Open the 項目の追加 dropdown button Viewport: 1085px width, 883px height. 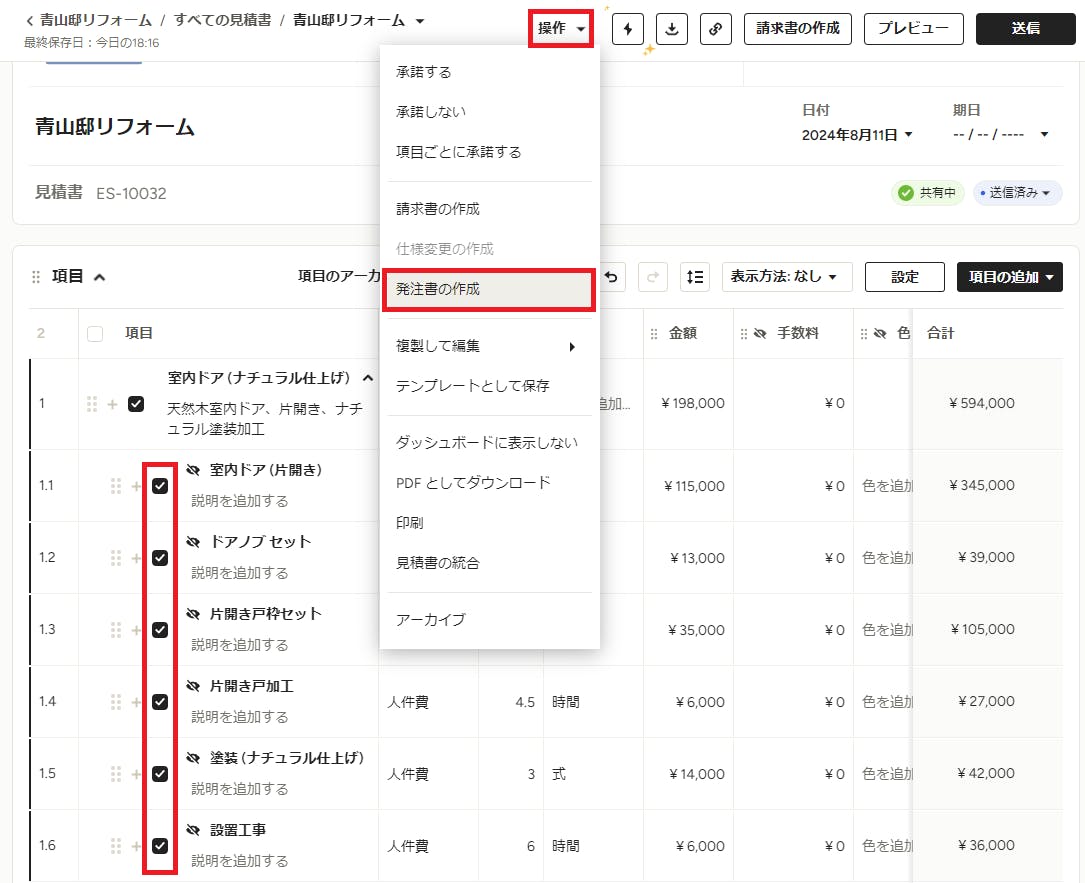click(x=1010, y=277)
